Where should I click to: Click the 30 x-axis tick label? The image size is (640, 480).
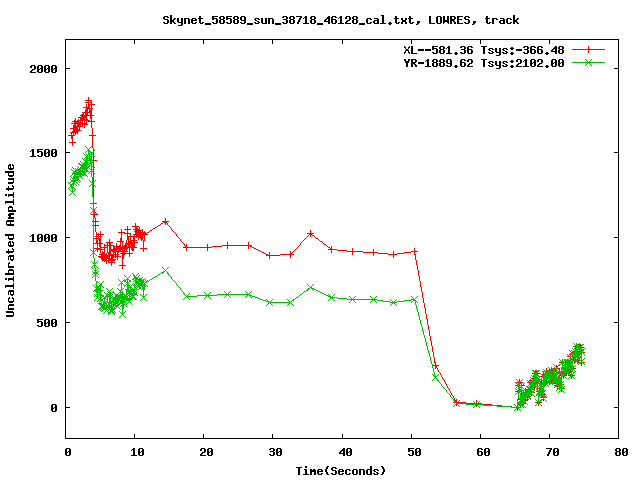(276, 452)
